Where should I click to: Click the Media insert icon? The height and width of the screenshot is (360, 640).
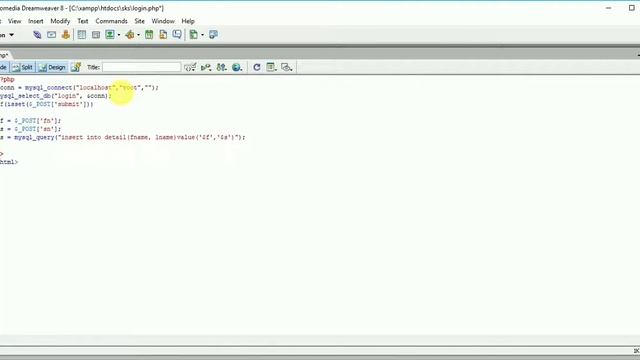pos(130,35)
